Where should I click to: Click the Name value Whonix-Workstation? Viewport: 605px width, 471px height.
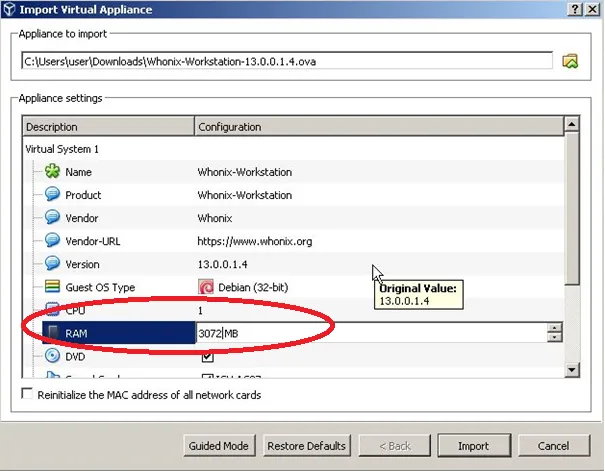coord(245,172)
